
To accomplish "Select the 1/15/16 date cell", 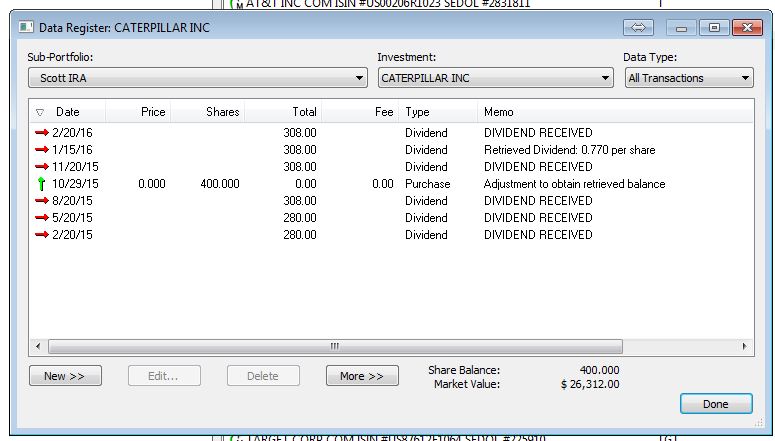I will 72,149.
